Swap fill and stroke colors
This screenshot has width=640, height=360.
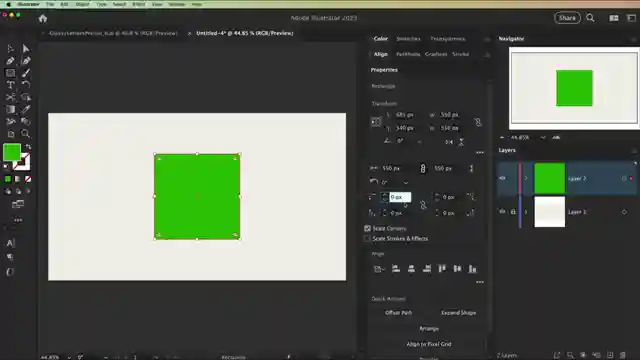coord(28,147)
